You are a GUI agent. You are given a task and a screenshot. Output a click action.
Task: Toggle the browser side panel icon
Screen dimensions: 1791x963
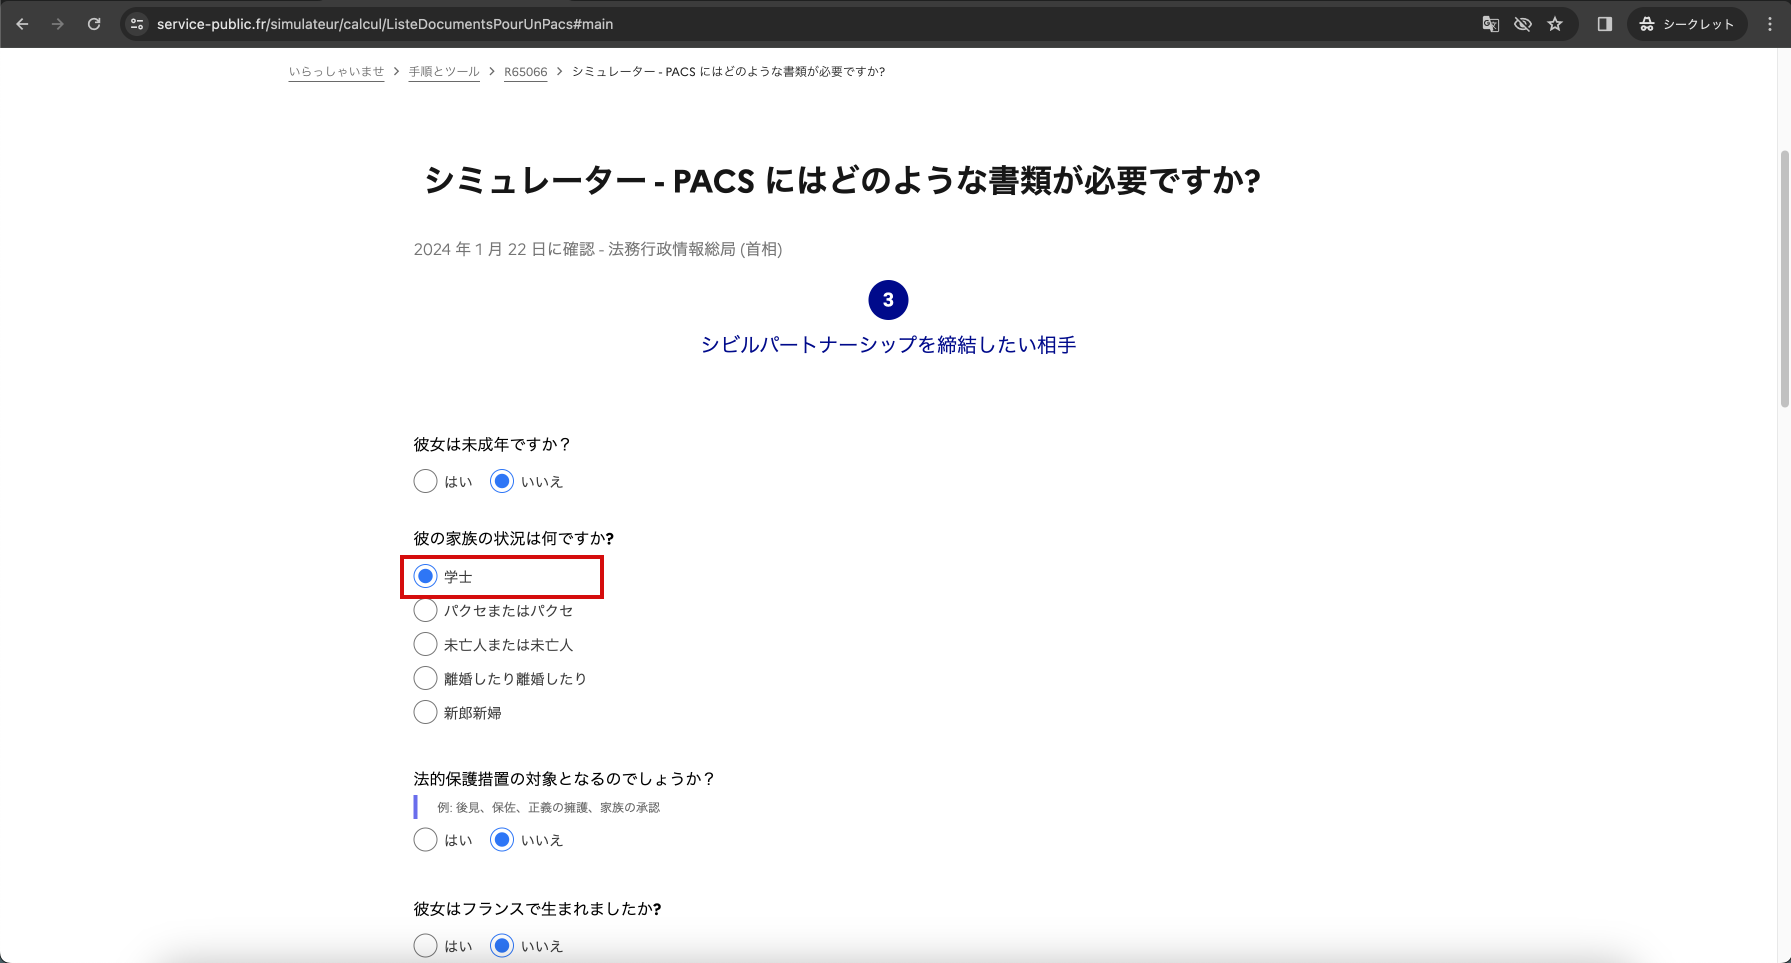click(x=1604, y=24)
